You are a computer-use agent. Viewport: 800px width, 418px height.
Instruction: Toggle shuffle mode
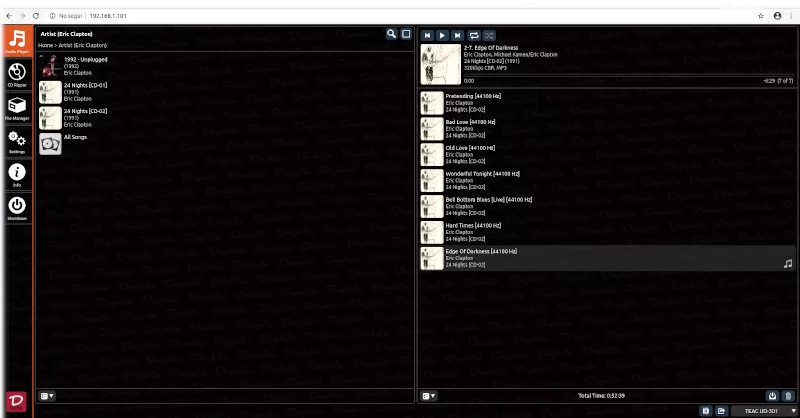click(489, 35)
